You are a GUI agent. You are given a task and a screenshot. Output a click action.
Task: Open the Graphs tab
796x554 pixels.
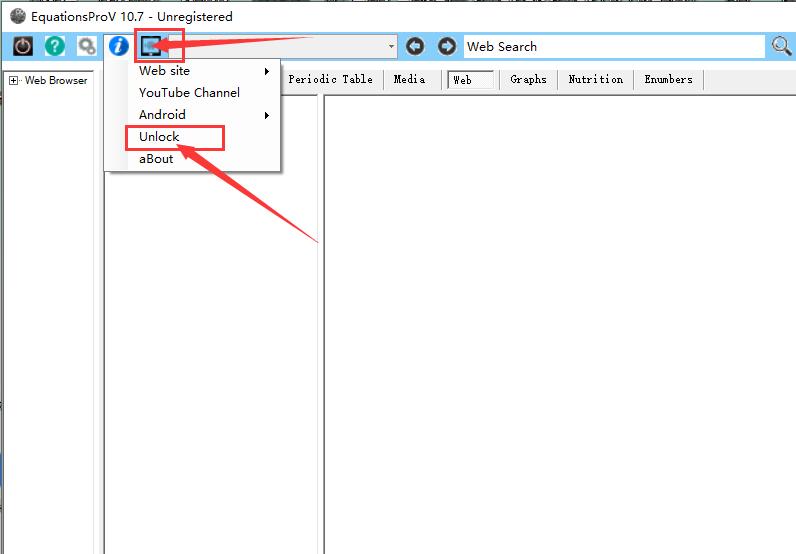tap(528, 80)
